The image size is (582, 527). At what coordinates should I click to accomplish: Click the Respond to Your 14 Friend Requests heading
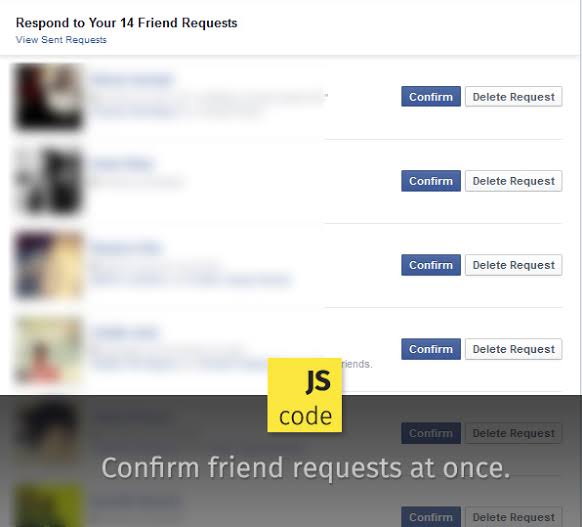pyautogui.click(x=127, y=23)
